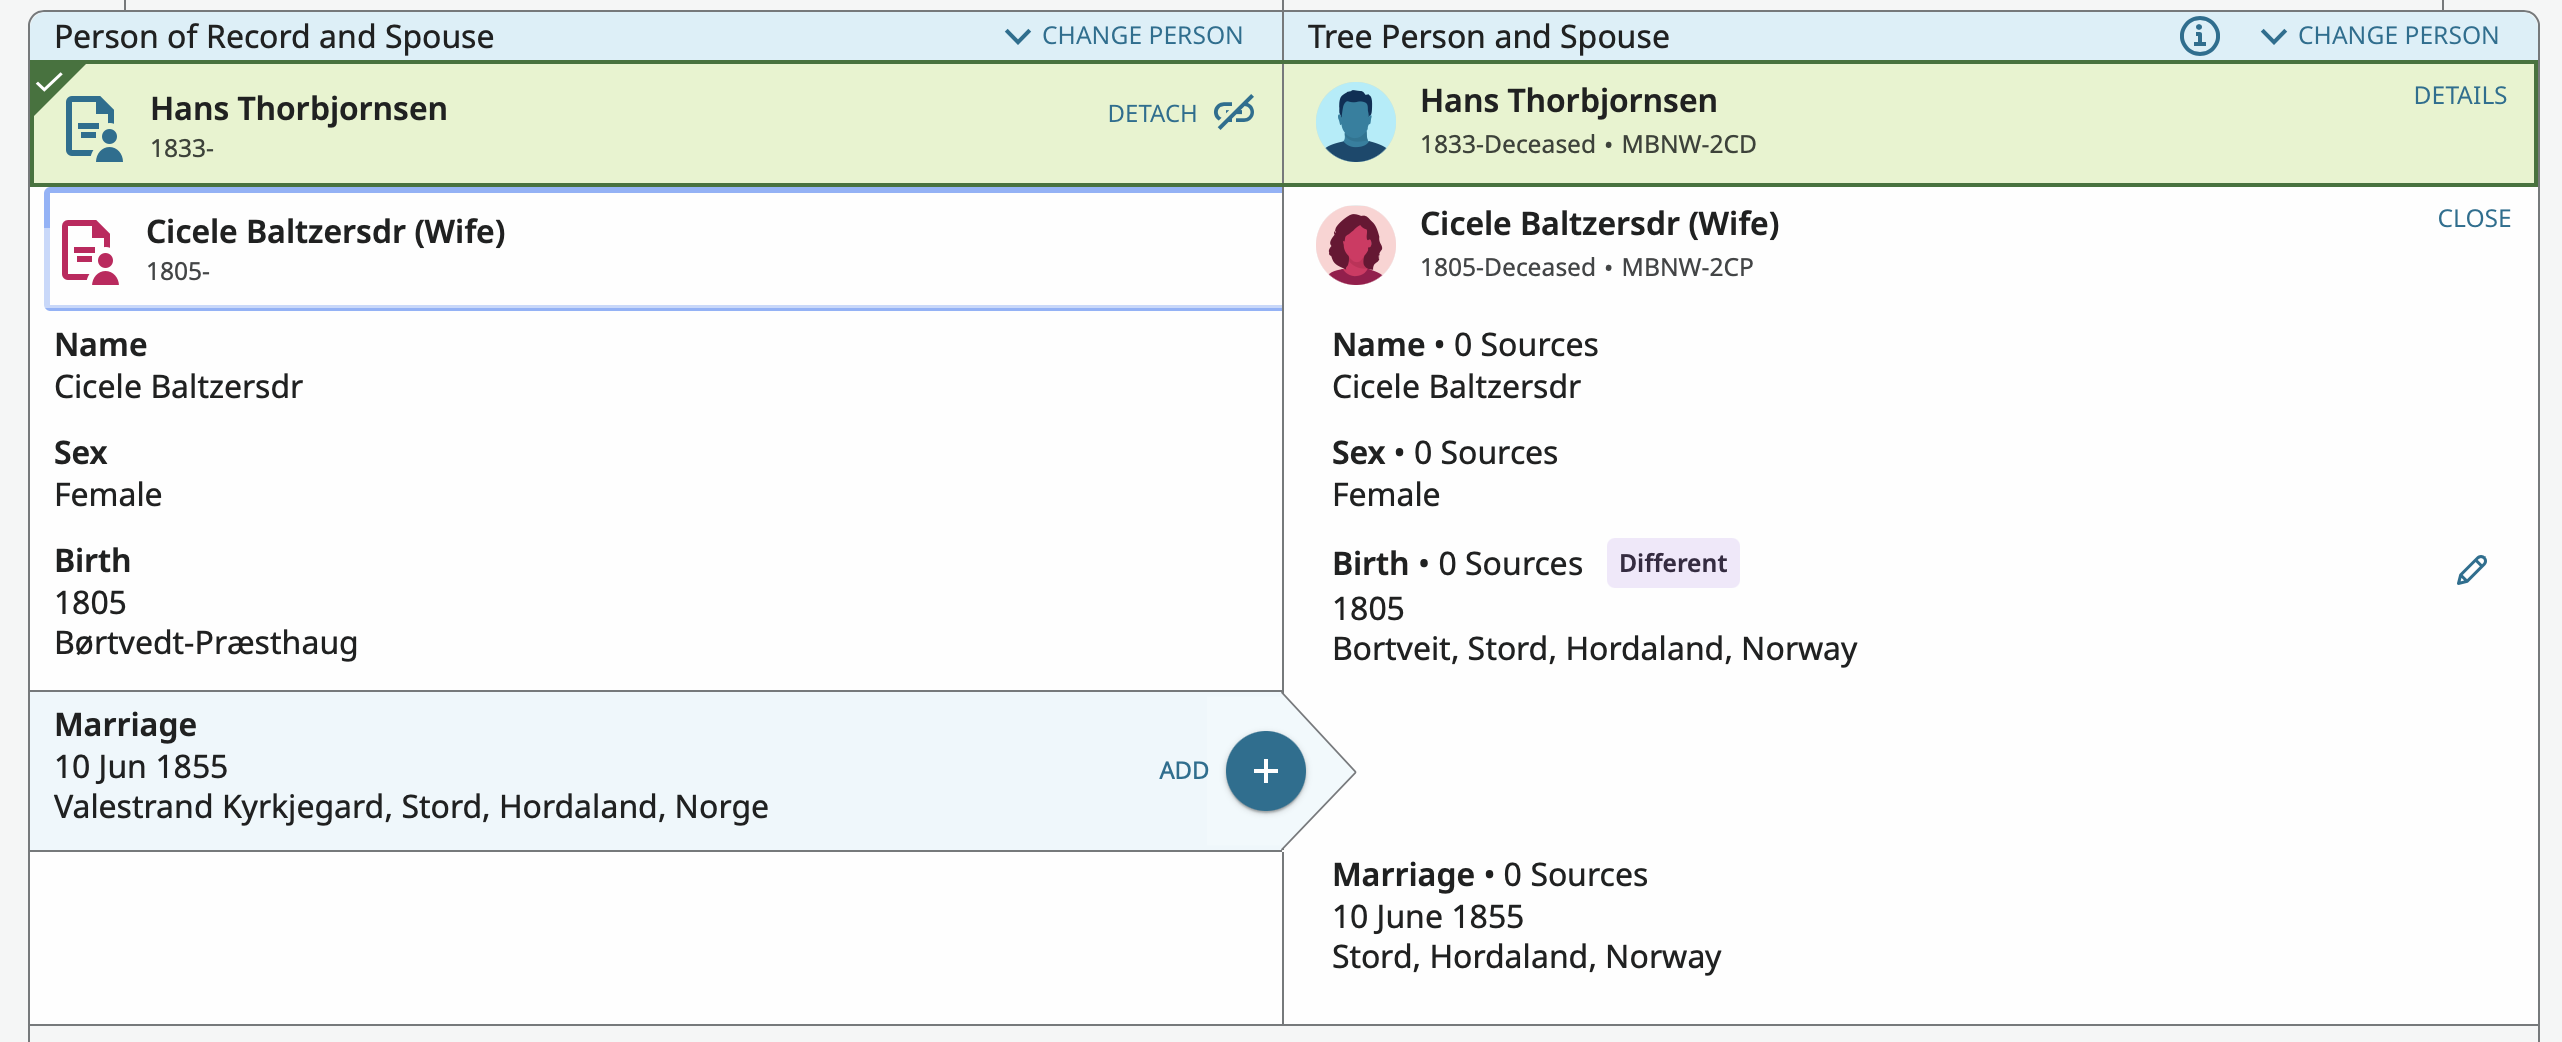Open Cicele Baltzersdr (Wife) tree person name
2562x1042 pixels.
click(1598, 224)
